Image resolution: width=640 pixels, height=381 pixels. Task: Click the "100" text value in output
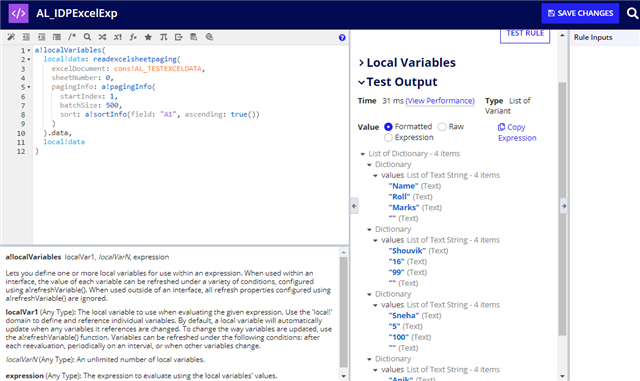coord(398,337)
